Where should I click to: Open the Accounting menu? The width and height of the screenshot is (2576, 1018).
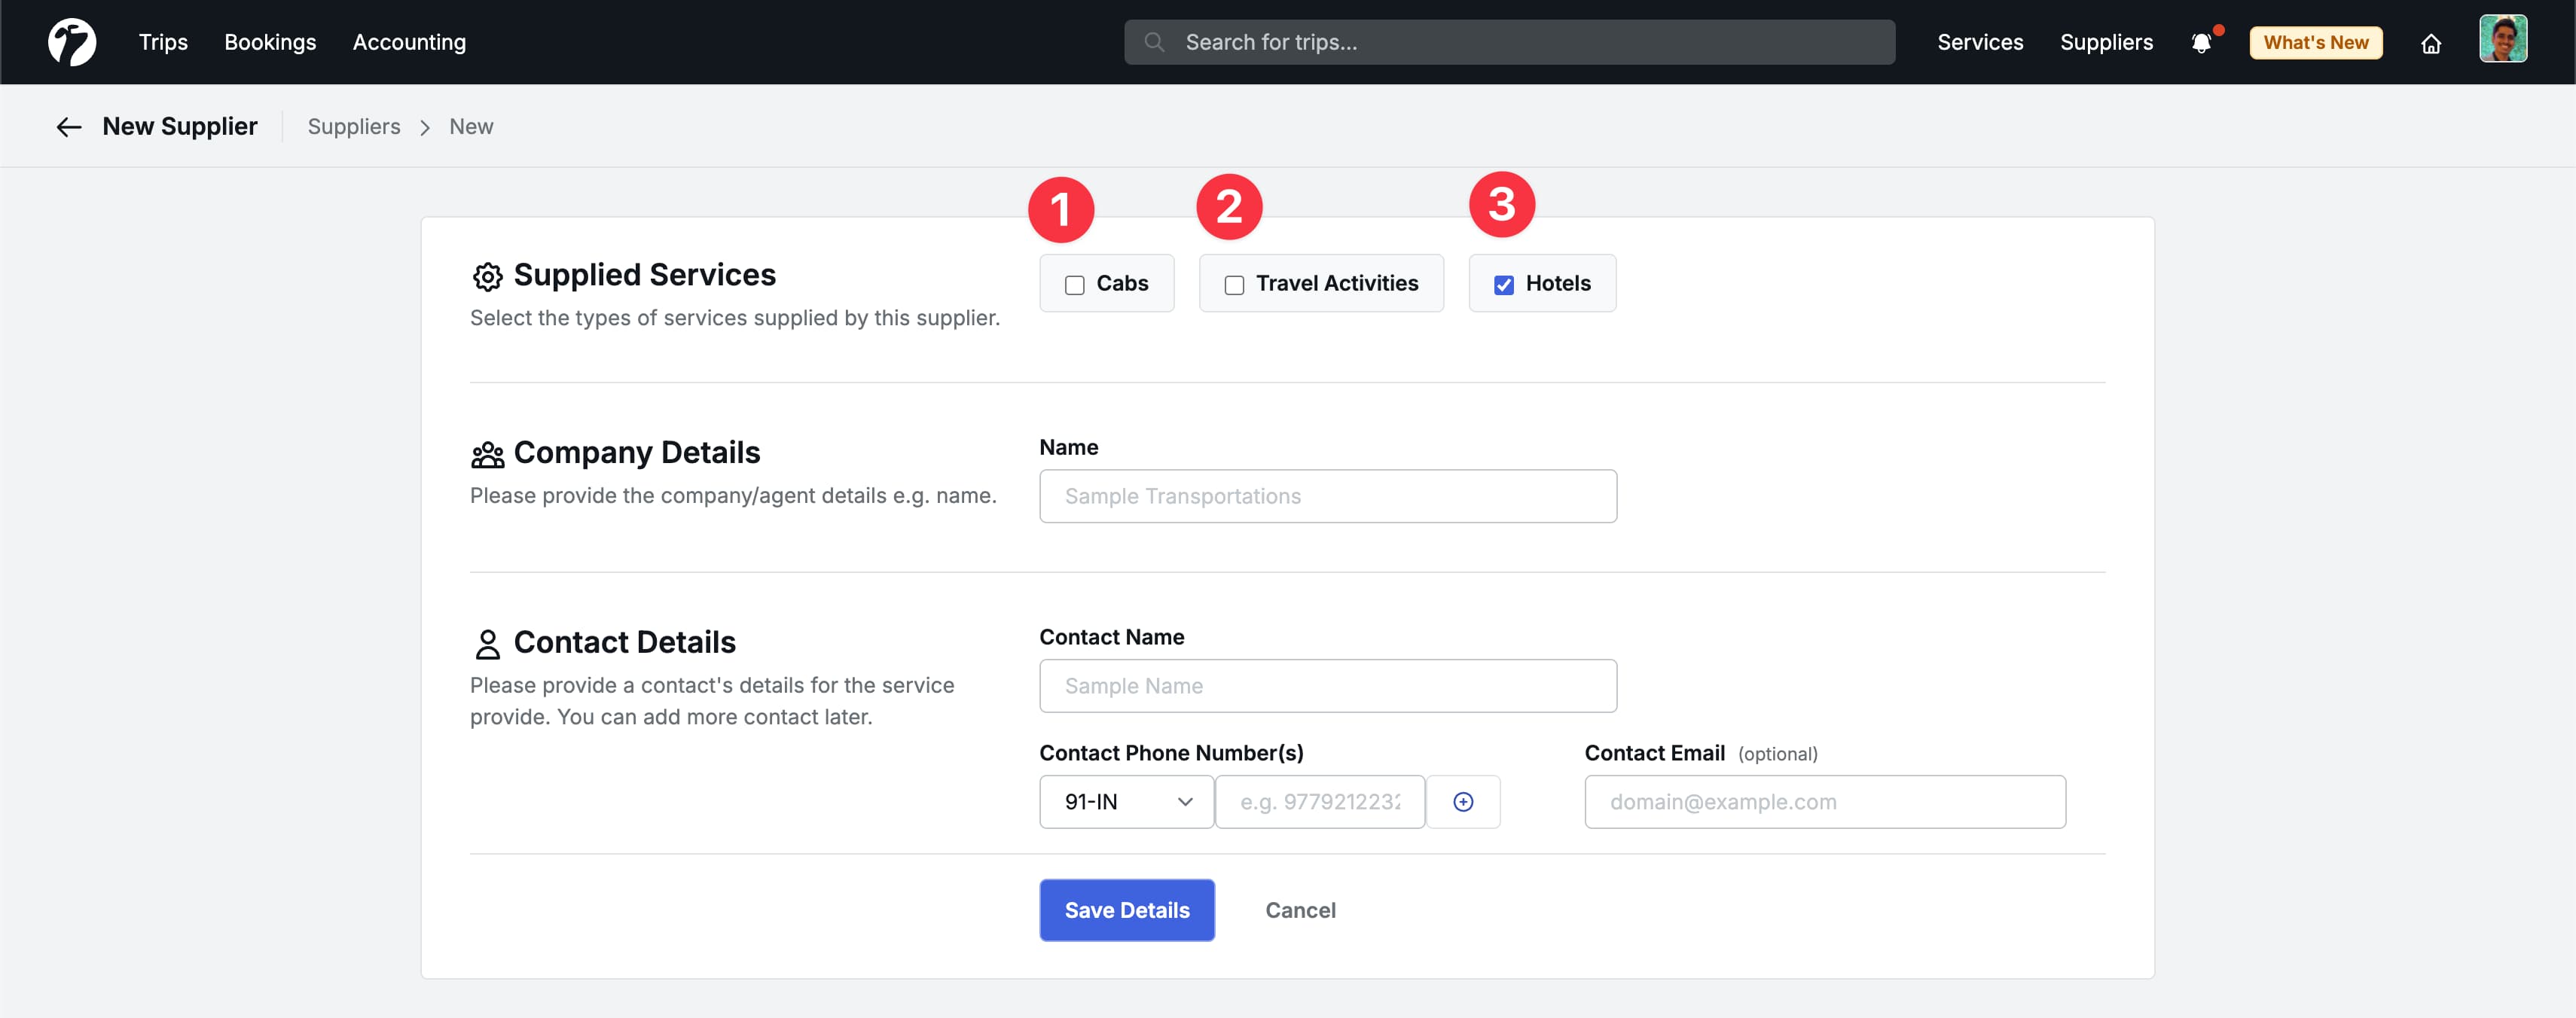coord(409,42)
